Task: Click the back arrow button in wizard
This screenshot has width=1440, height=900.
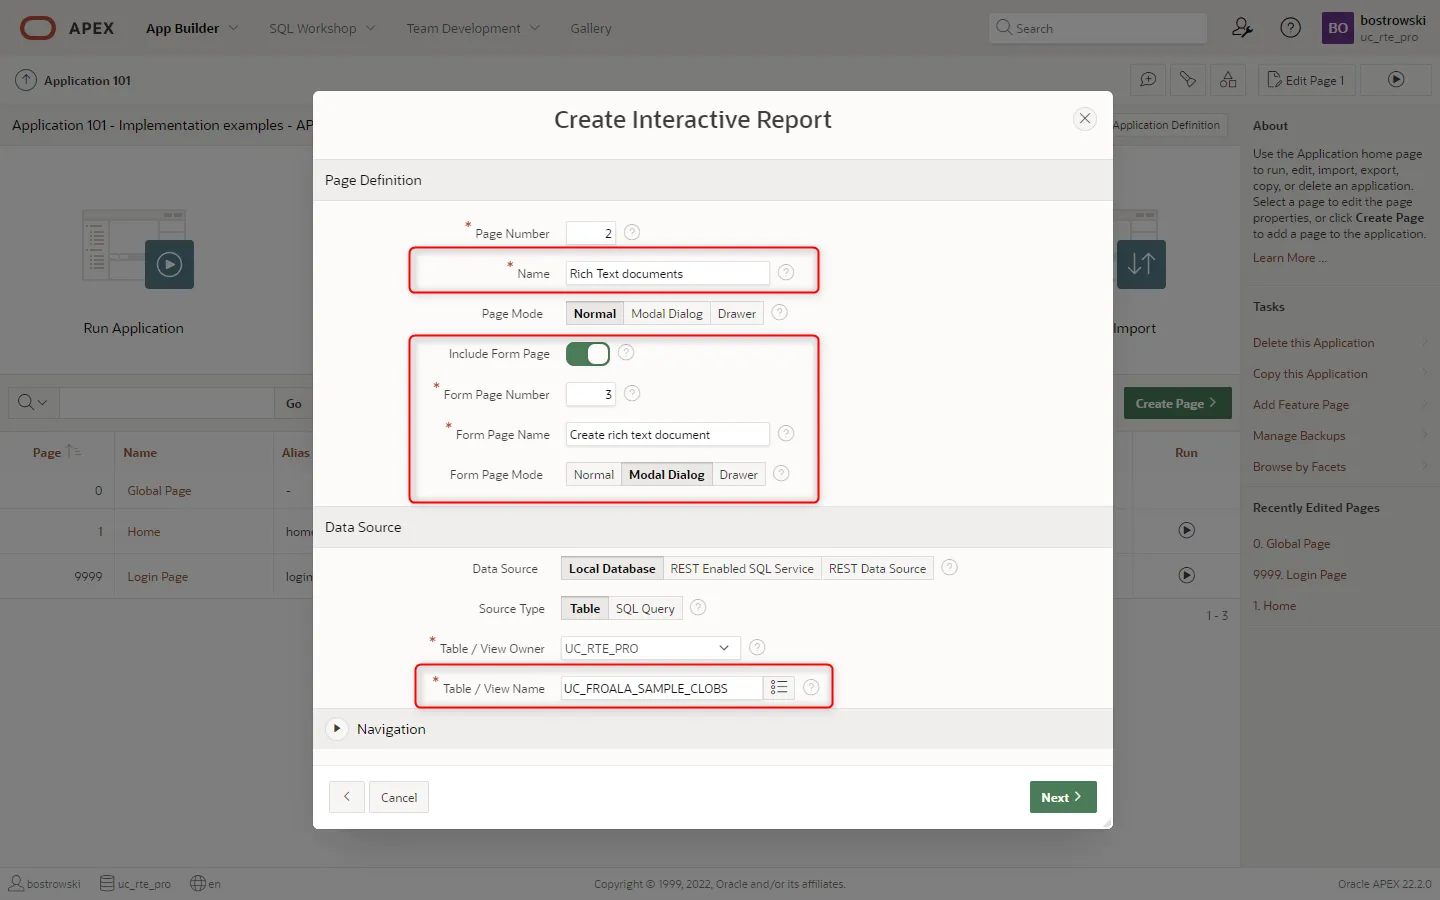Action: (346, 797)
